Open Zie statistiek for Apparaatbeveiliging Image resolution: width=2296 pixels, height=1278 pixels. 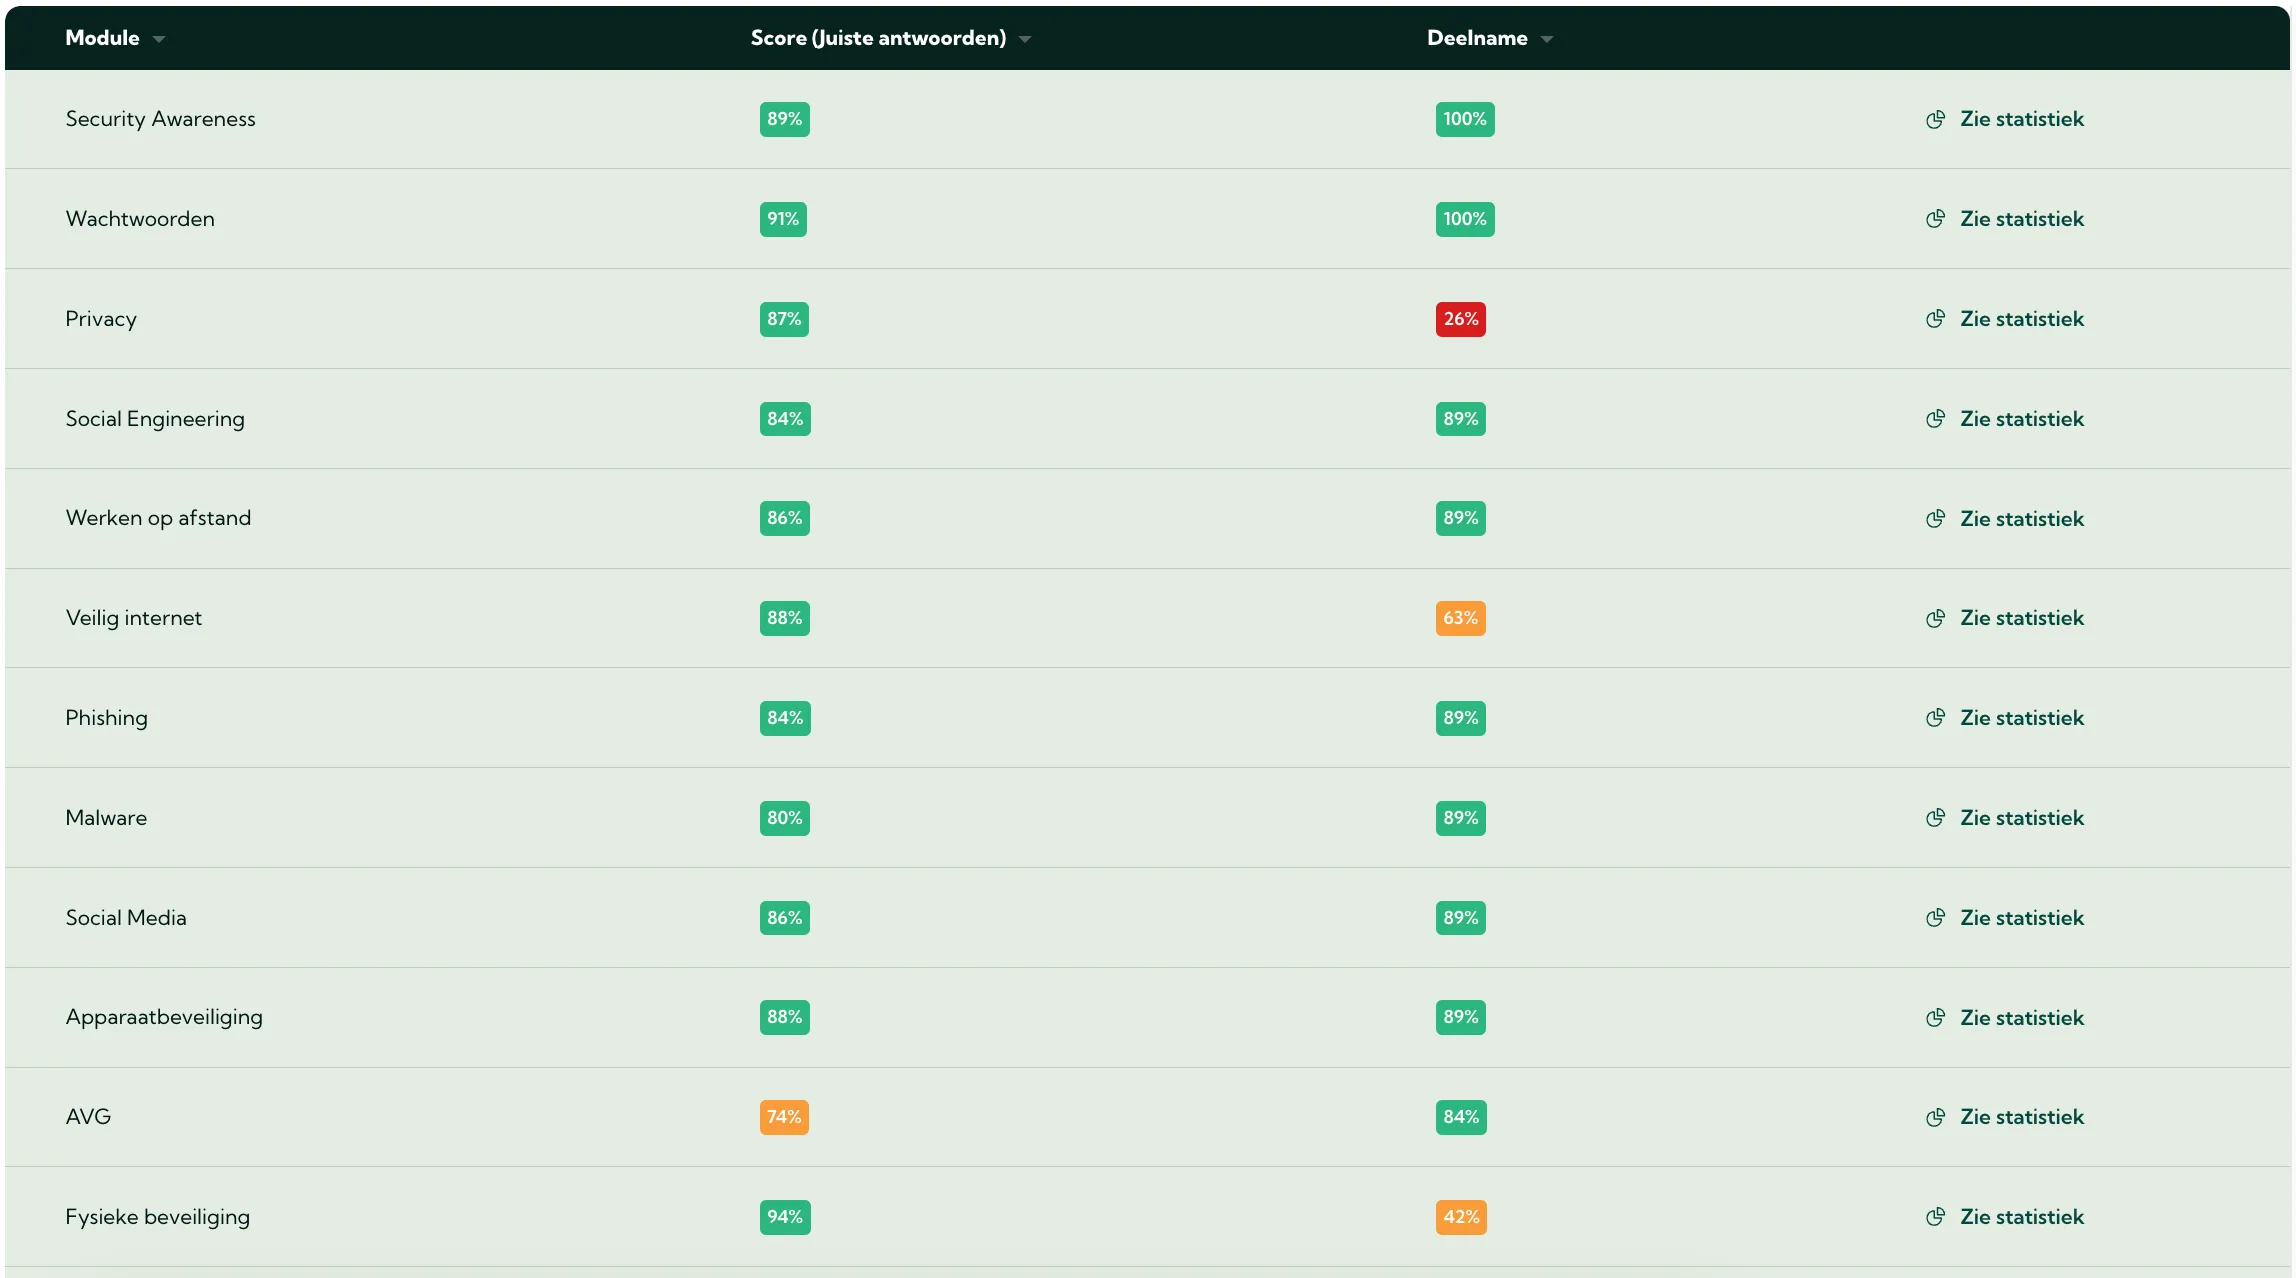tap(2021, 1018)
